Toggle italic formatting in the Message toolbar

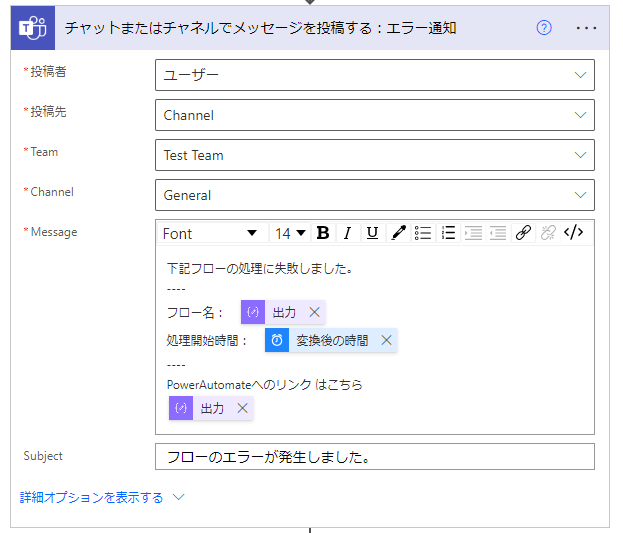tap(348, 233)
